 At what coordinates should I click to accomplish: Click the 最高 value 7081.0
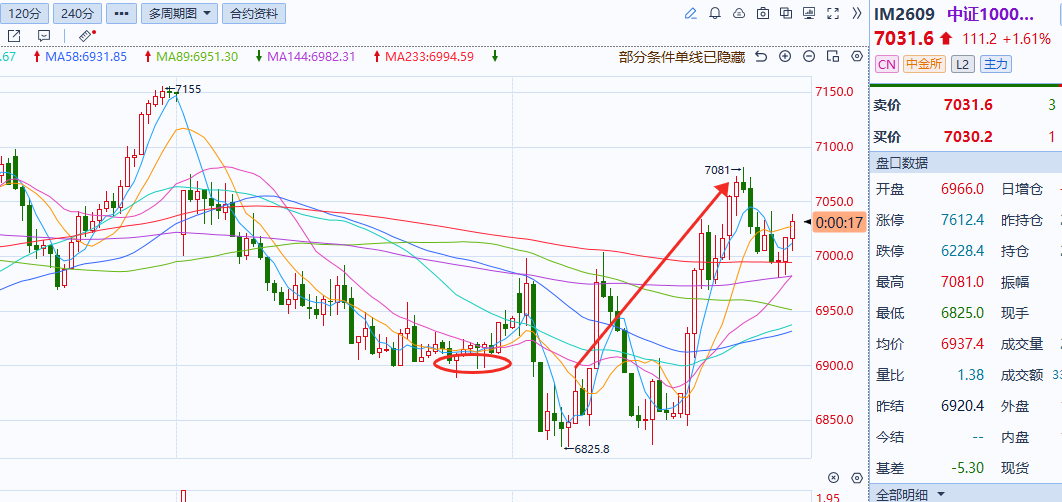point(962,282)
